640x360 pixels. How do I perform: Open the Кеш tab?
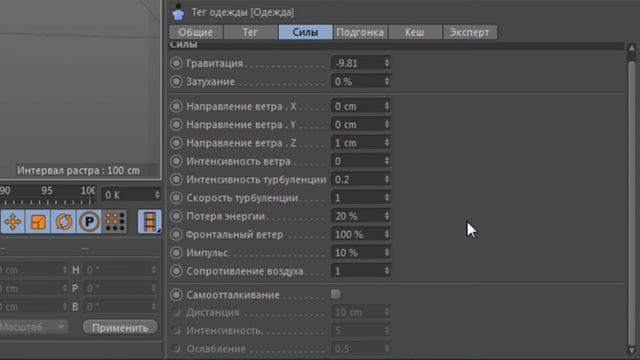[415, 32]
